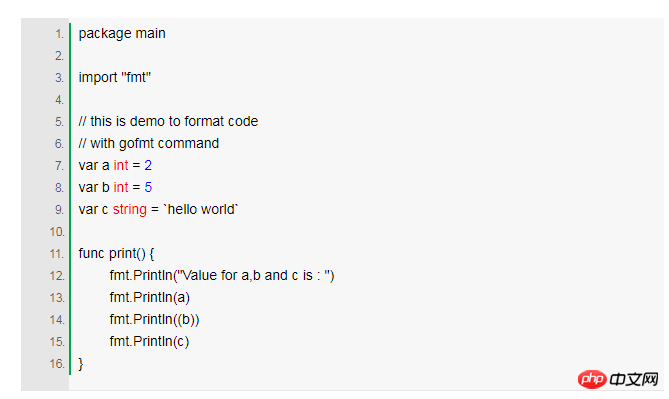Click the red 'int' keyword on line 7
This screenshot has width=669, height=399.
tap(121, 166)
